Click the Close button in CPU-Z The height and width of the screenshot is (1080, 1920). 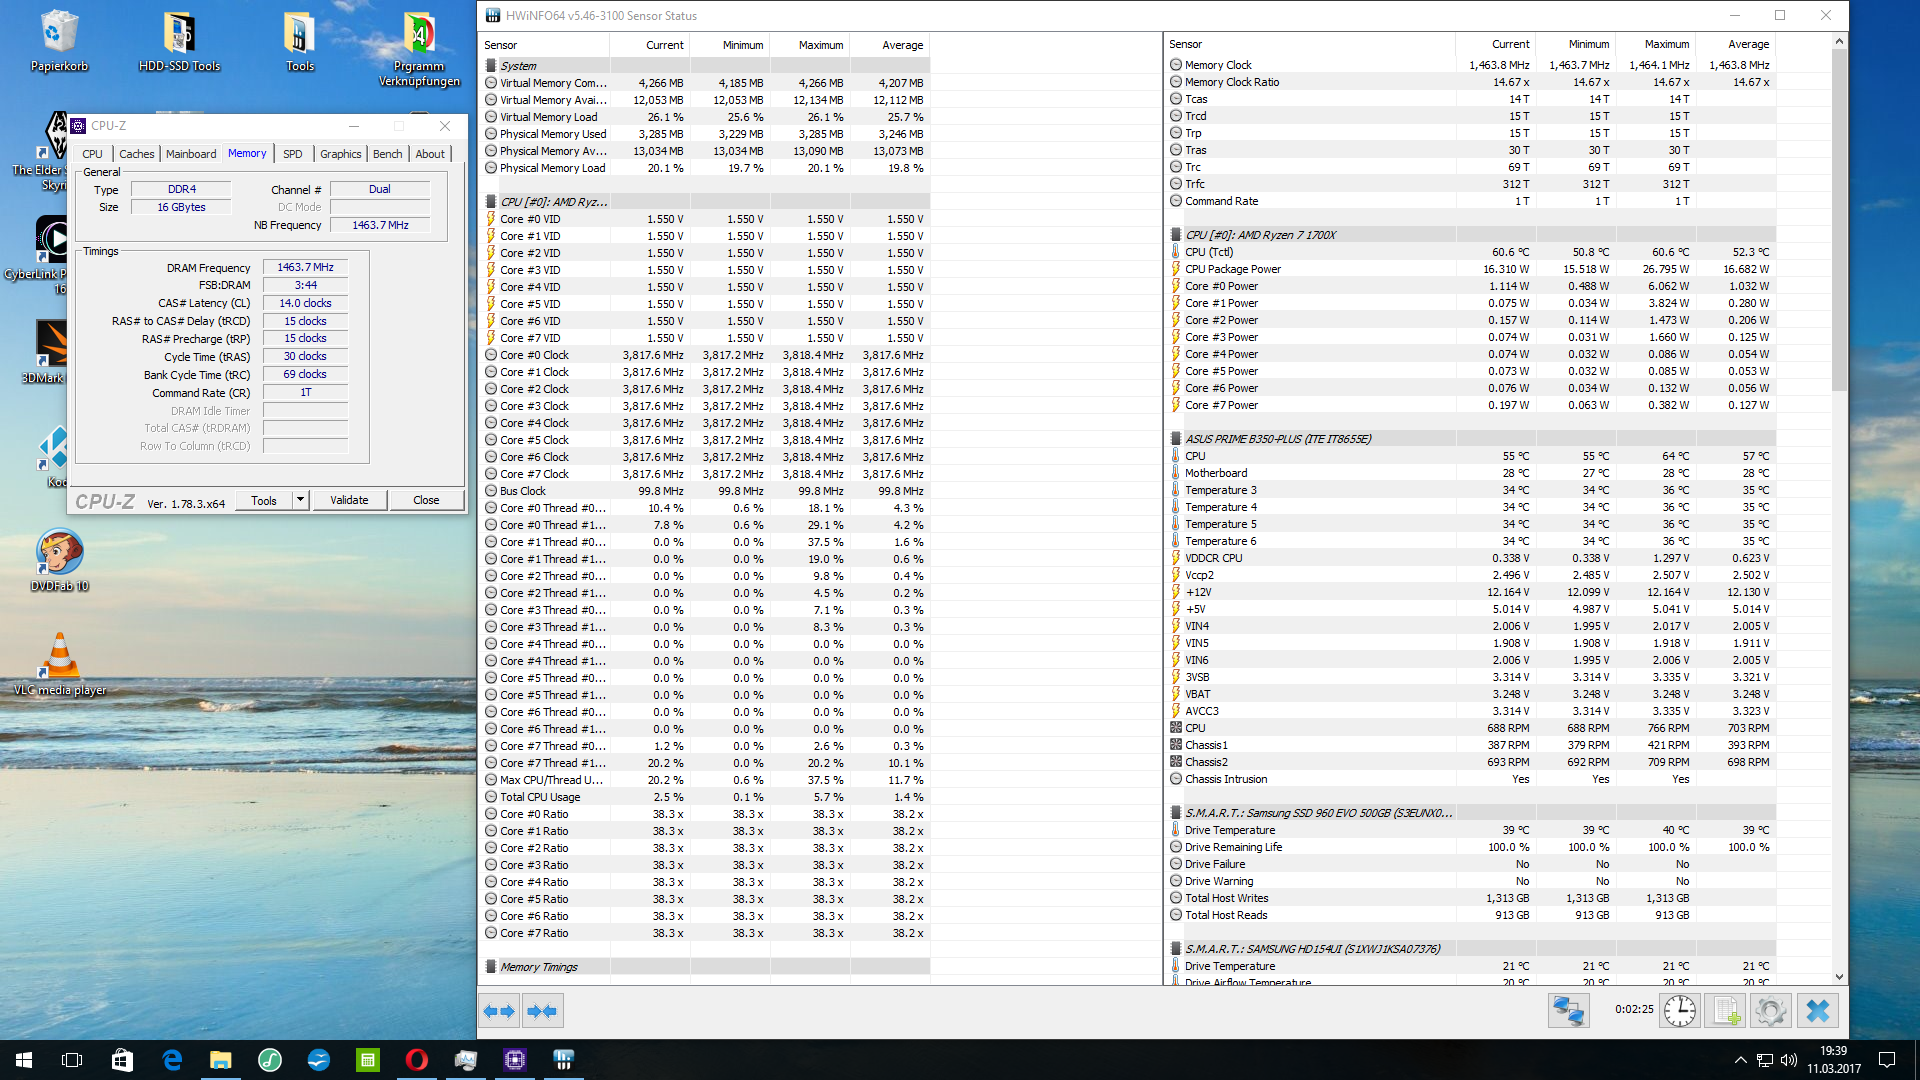426,500
